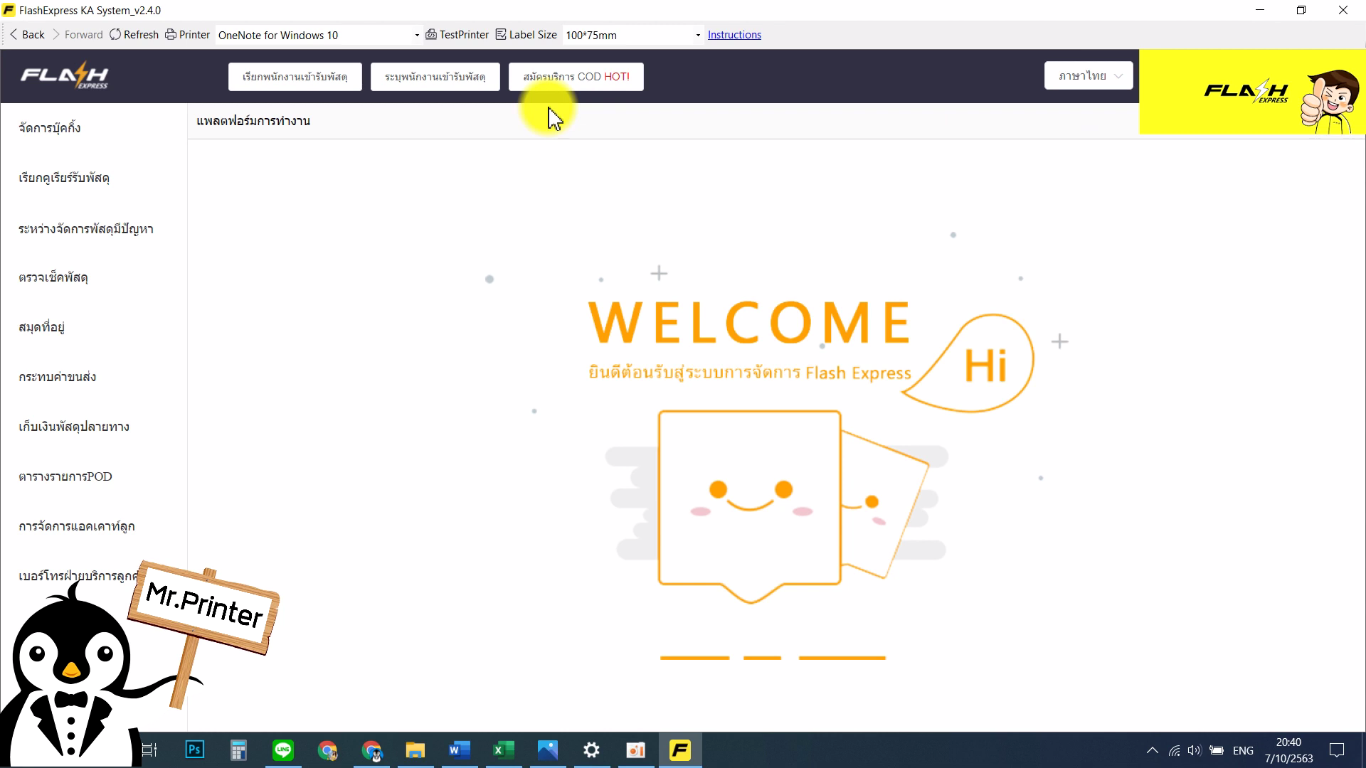Click สมัครบริการ COD HOT! button

[x=576, y=77]
